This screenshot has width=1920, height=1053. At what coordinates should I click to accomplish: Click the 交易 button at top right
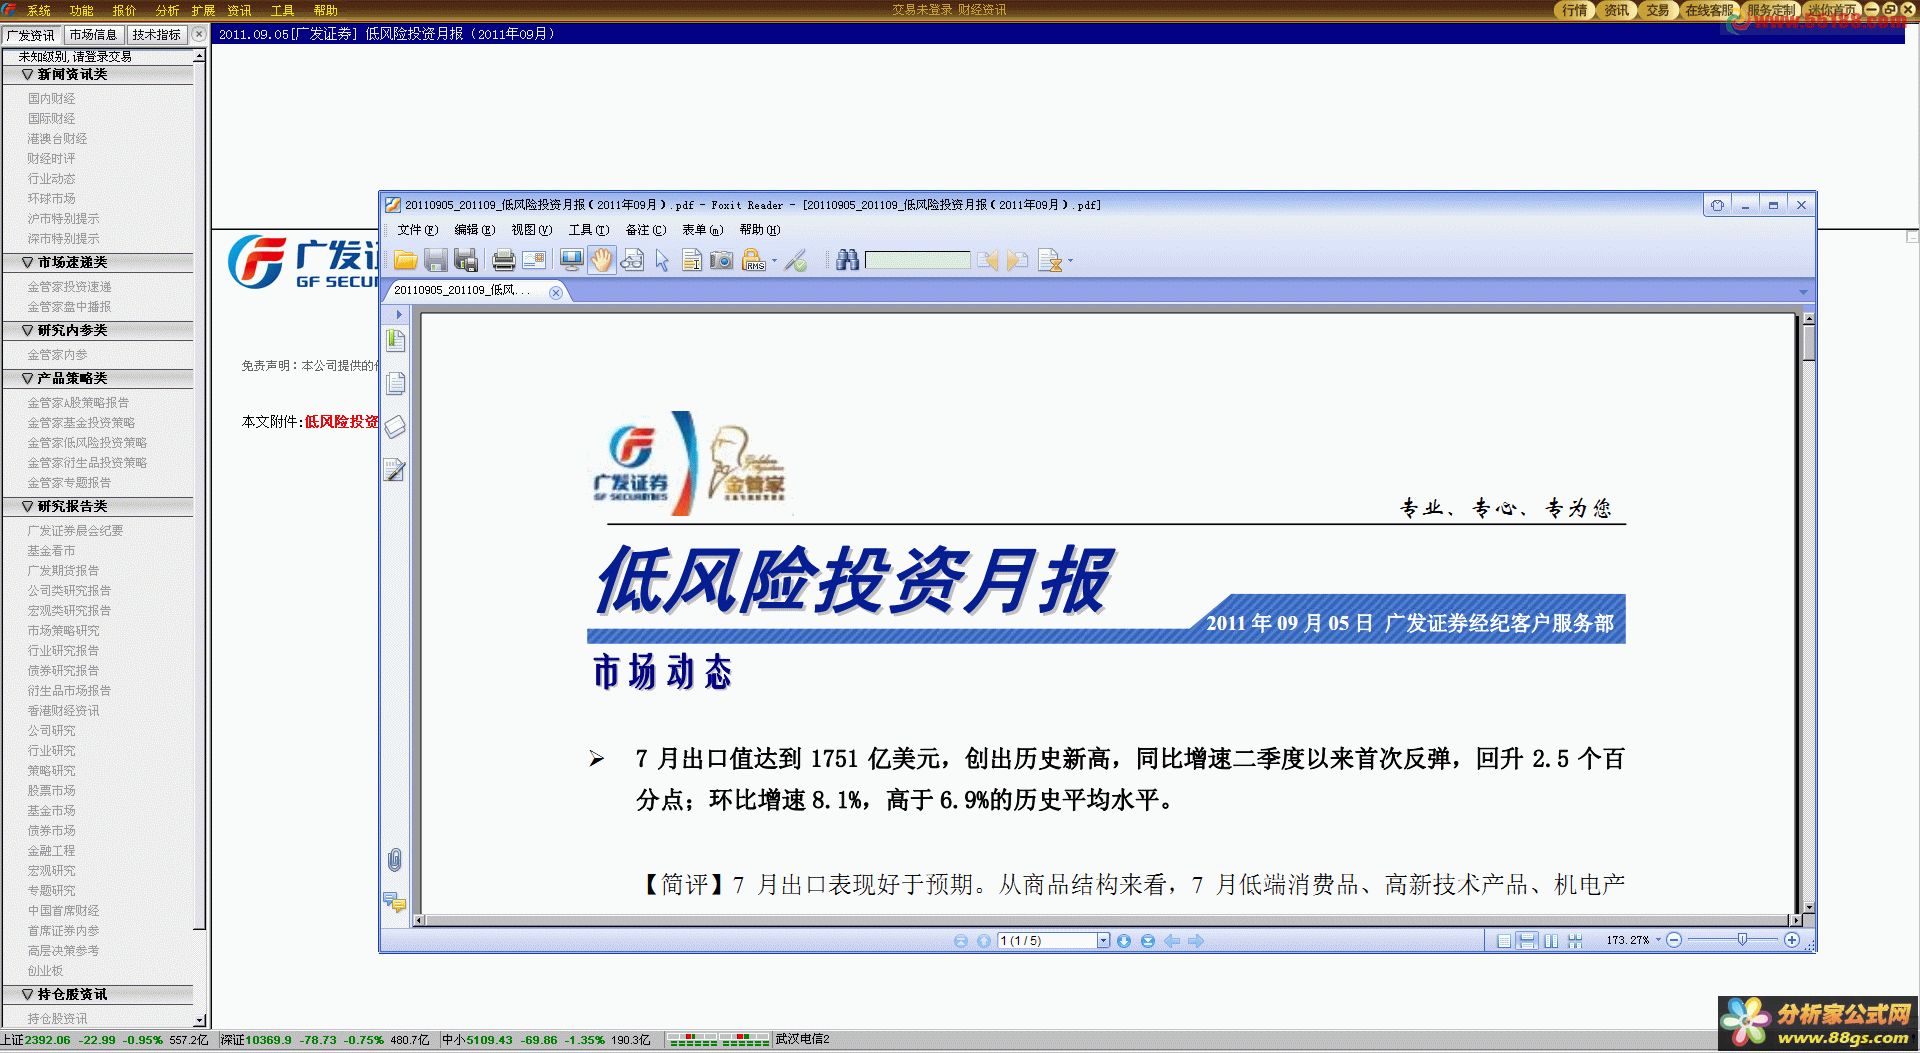pos(1658,10)
